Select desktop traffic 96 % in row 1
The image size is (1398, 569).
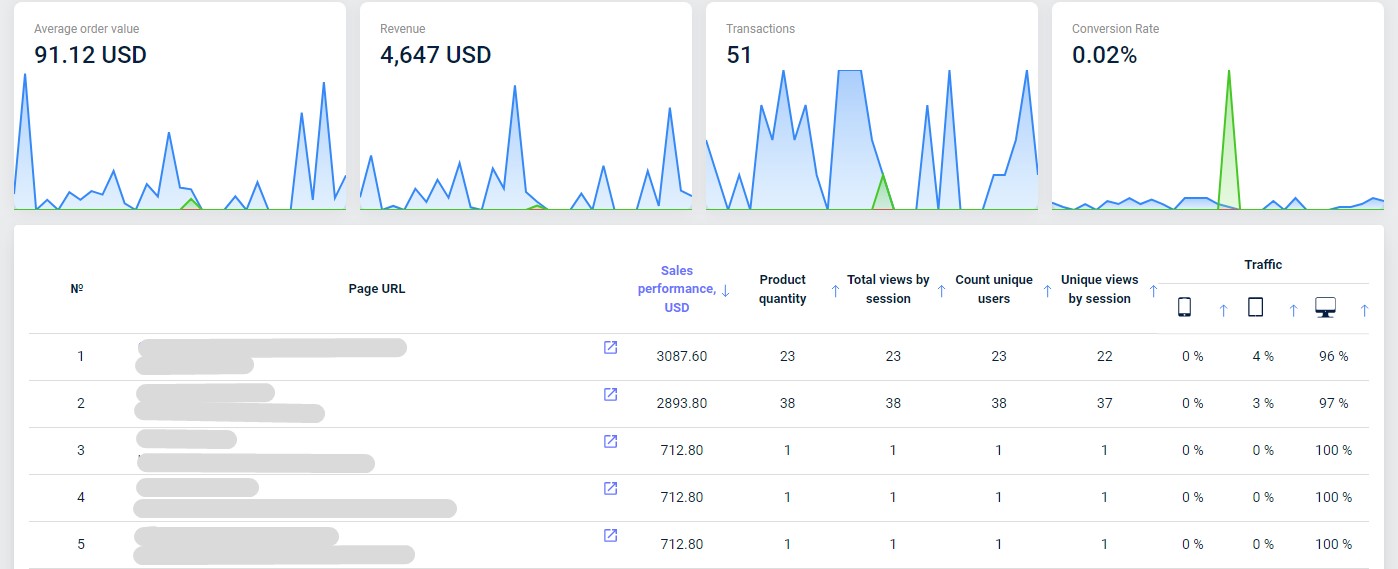click(1333, 356)
